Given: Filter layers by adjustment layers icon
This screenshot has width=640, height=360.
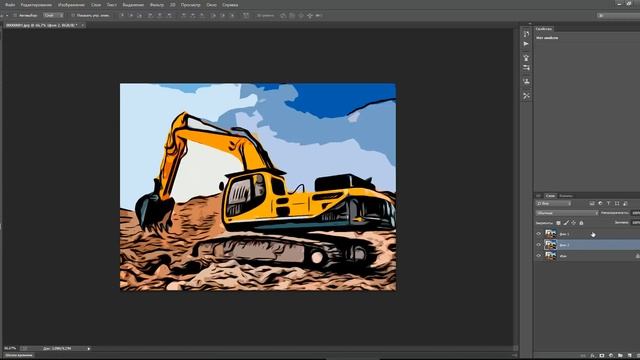Looking at the screenshot, I should tap(600, 203).
